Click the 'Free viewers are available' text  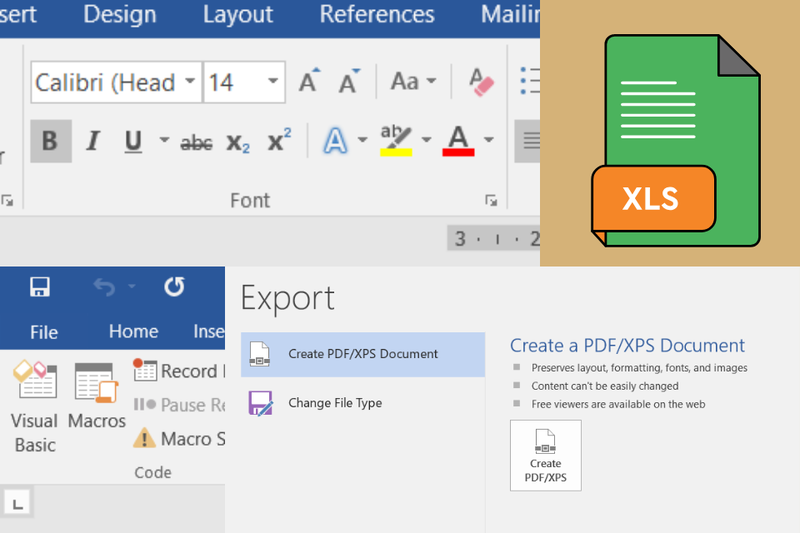pos(618,404)
